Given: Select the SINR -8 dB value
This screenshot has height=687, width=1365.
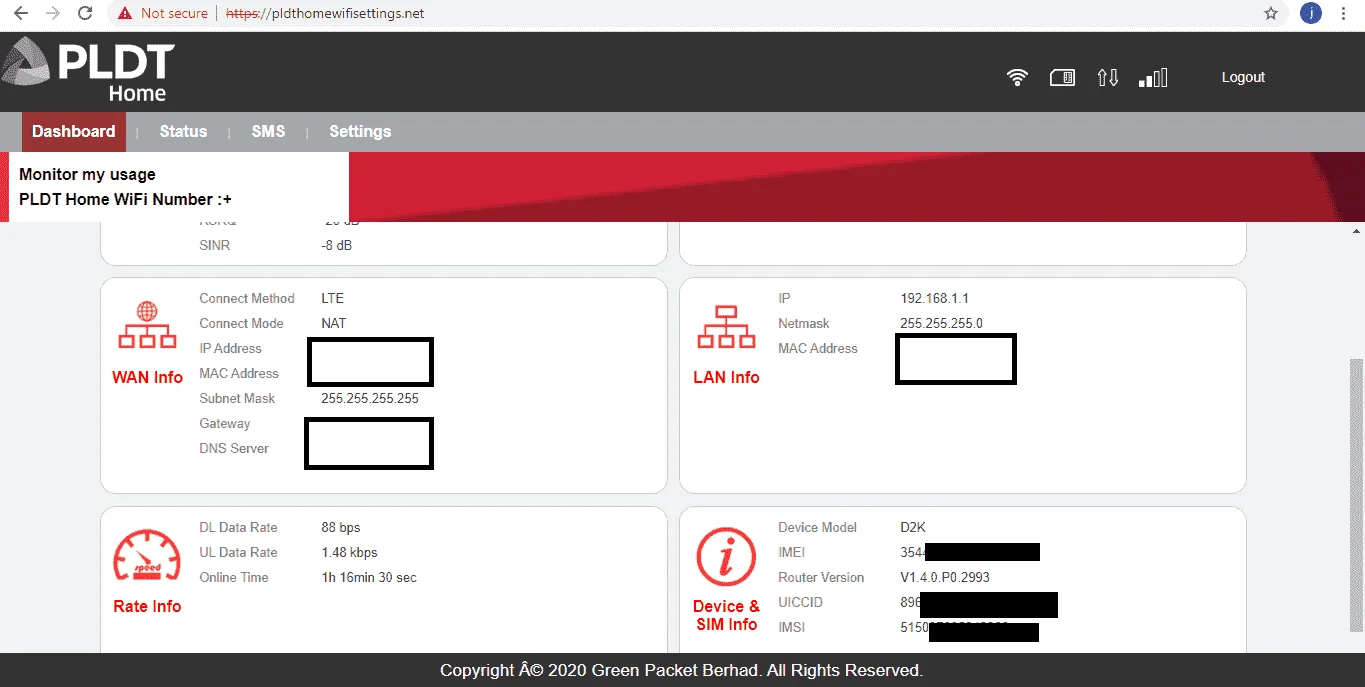Looking at the screenshot, I should 336,245.
